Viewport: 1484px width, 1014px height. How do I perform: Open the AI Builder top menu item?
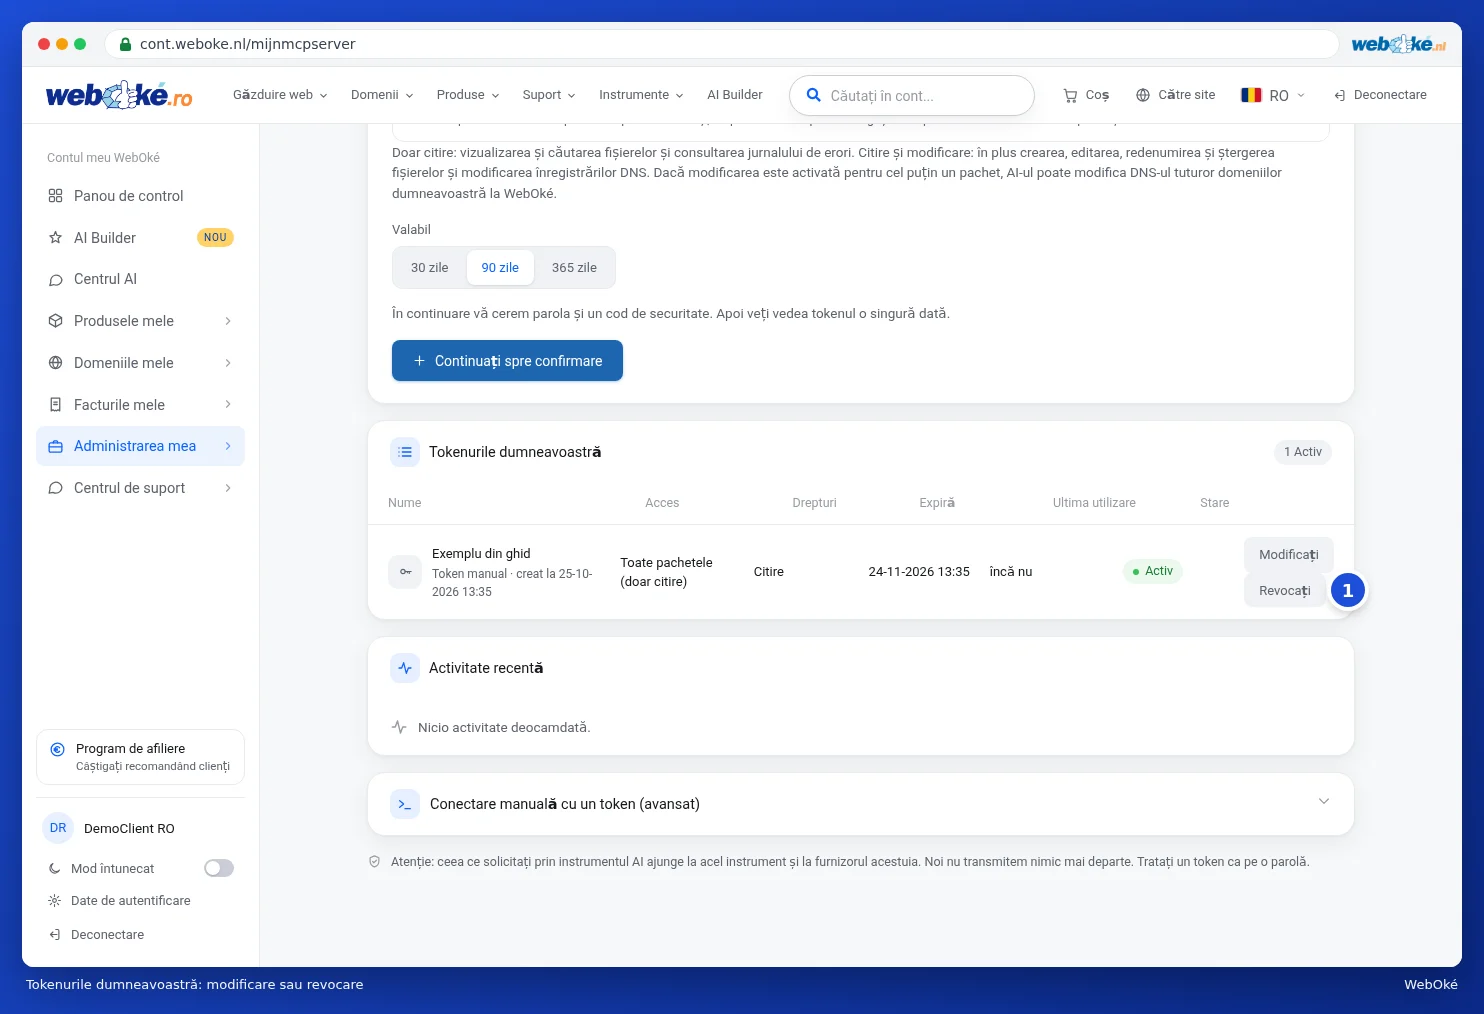(x=735, y=95)
